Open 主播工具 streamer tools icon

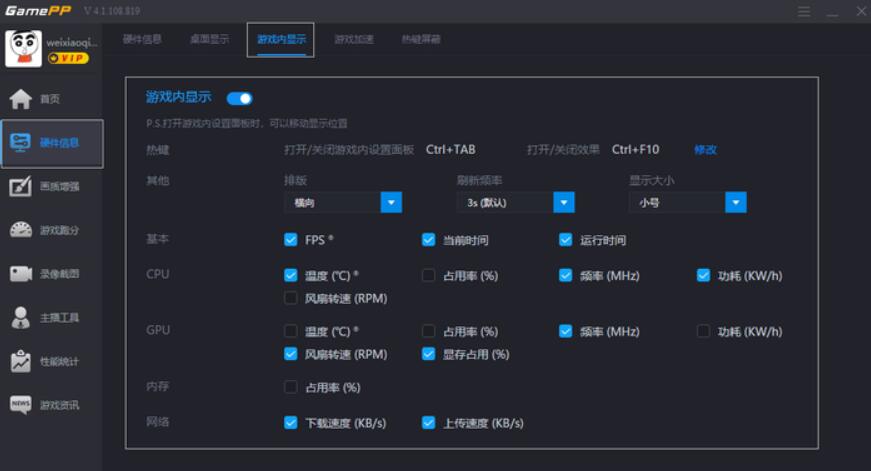pyautogui.click(x=21, y=318)
